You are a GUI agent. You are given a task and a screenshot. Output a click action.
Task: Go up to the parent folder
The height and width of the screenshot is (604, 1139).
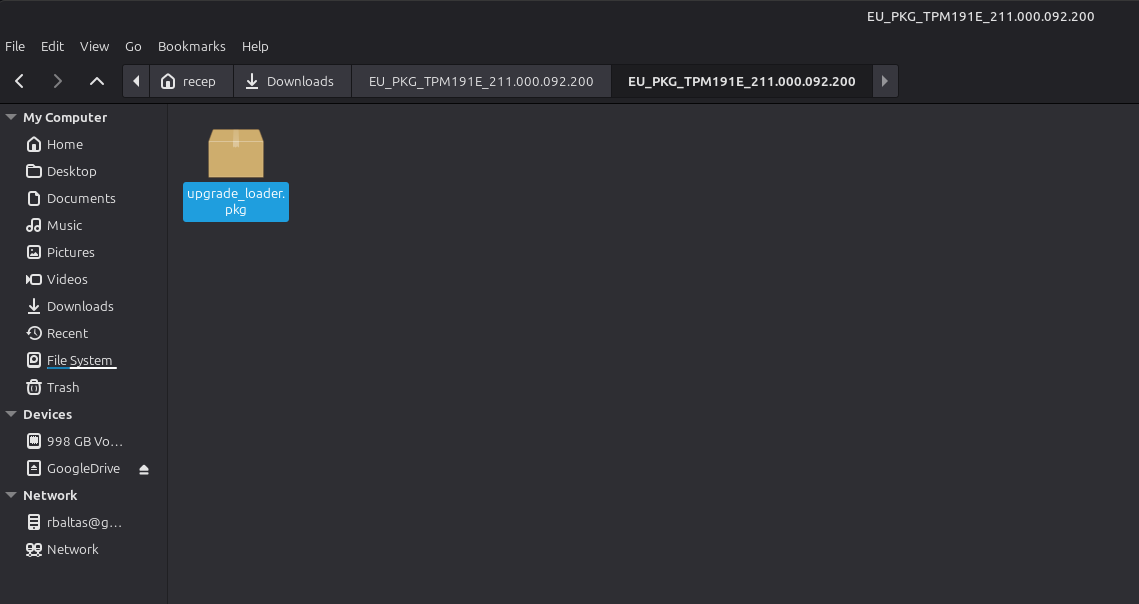(97, 81)
